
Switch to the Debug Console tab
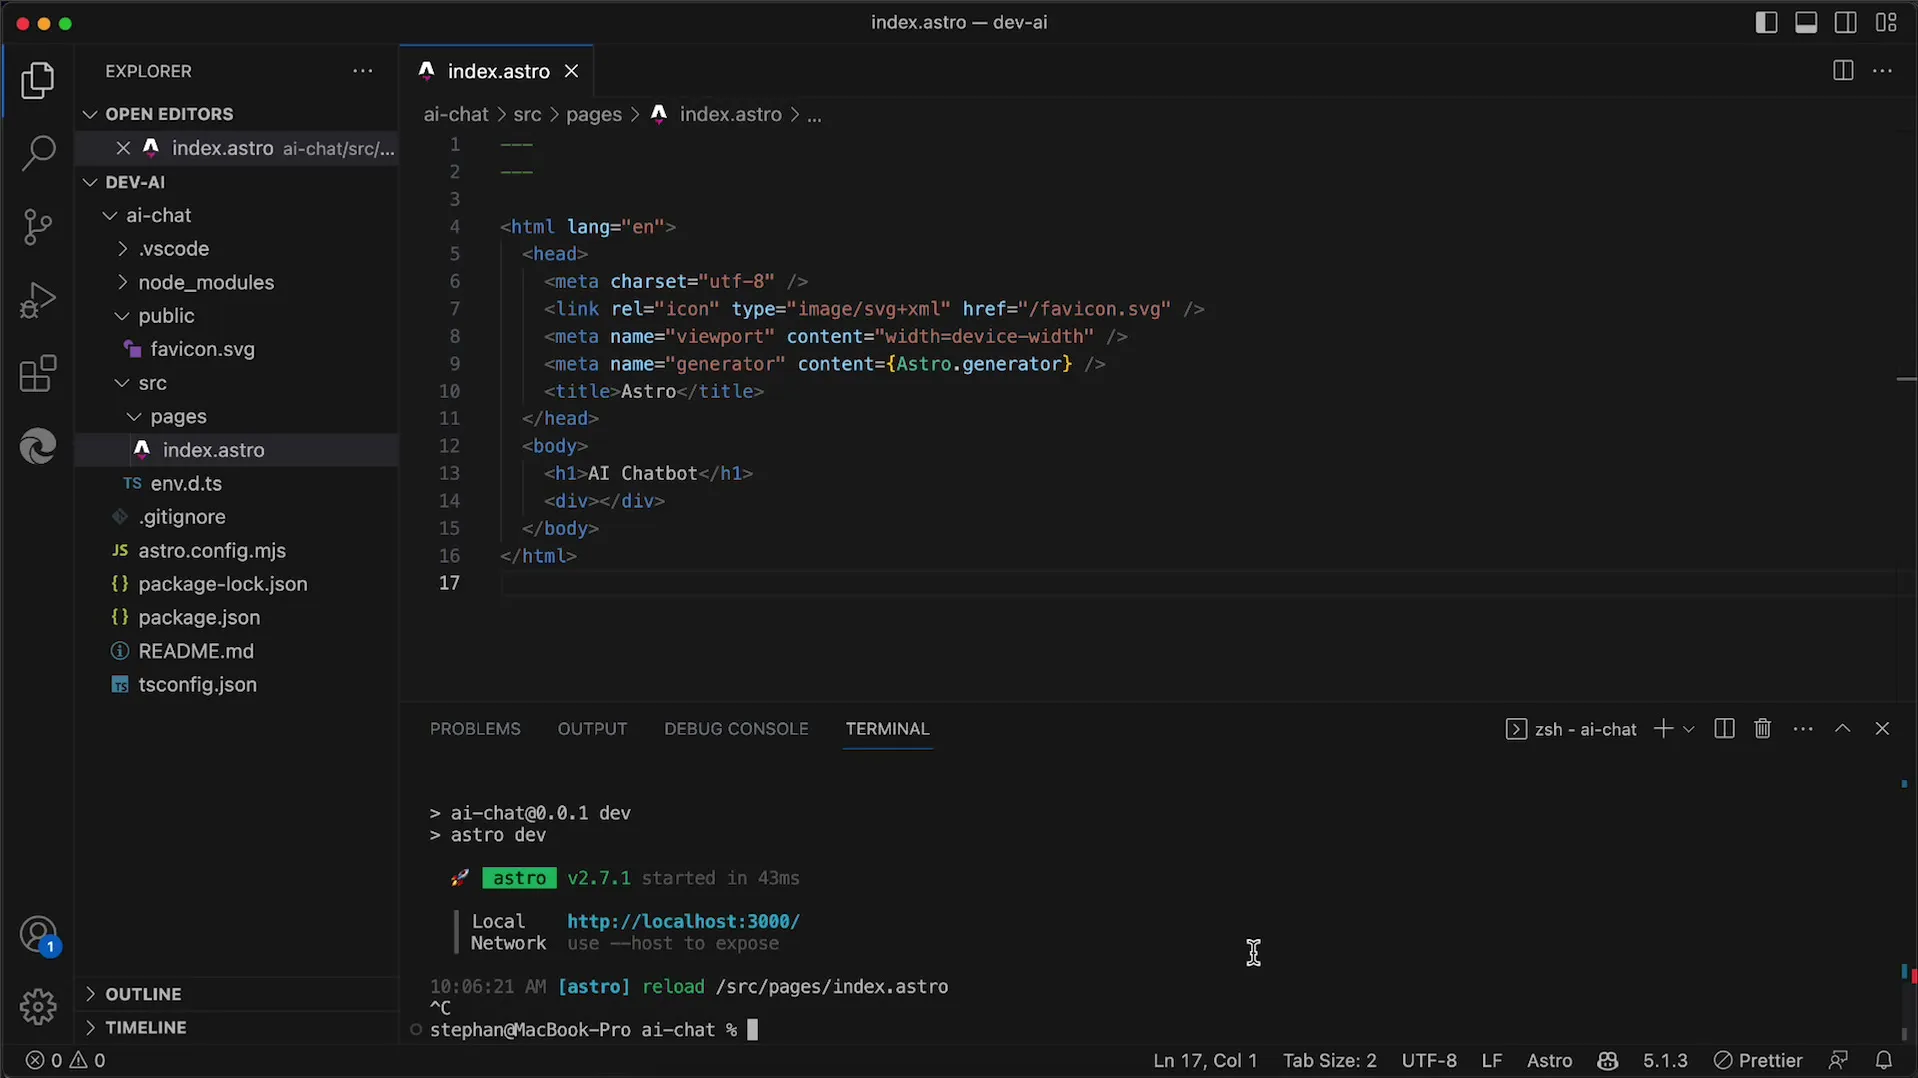[x=736, y=729]
